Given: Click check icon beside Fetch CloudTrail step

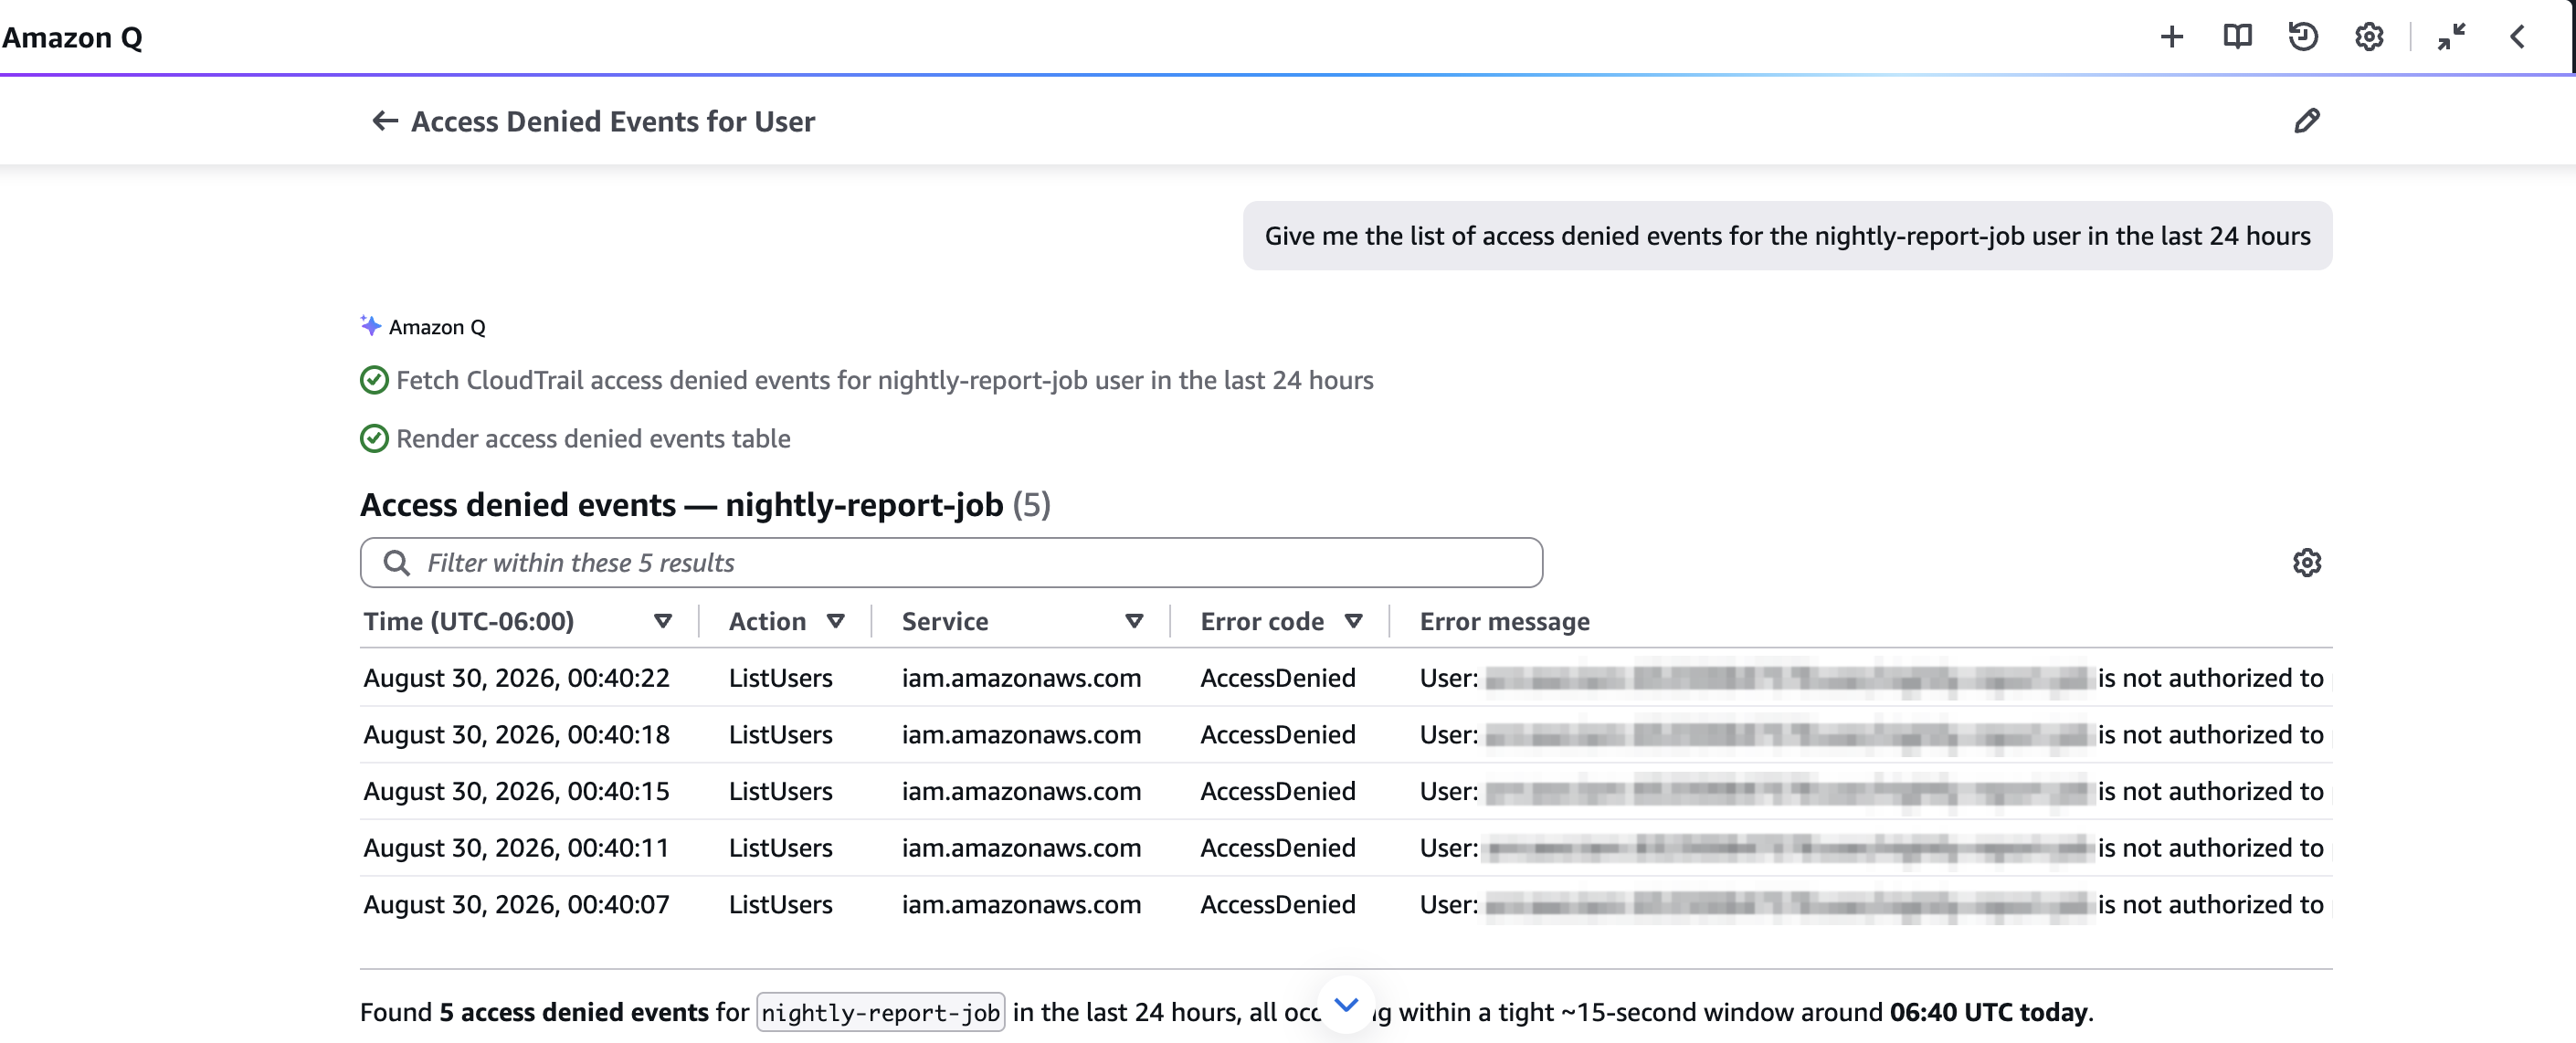Looking at the screenshot, I should 374,380.
